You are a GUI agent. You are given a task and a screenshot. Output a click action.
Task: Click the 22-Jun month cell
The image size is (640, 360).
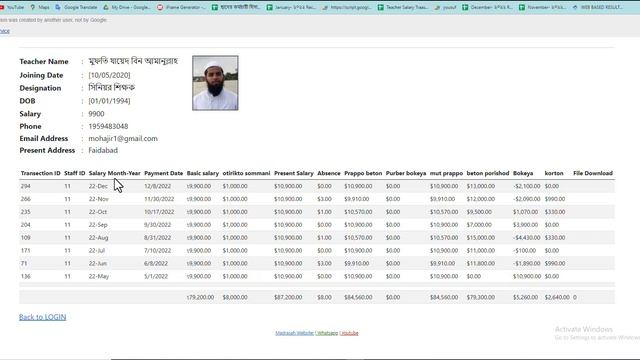[x=98, y=263]
